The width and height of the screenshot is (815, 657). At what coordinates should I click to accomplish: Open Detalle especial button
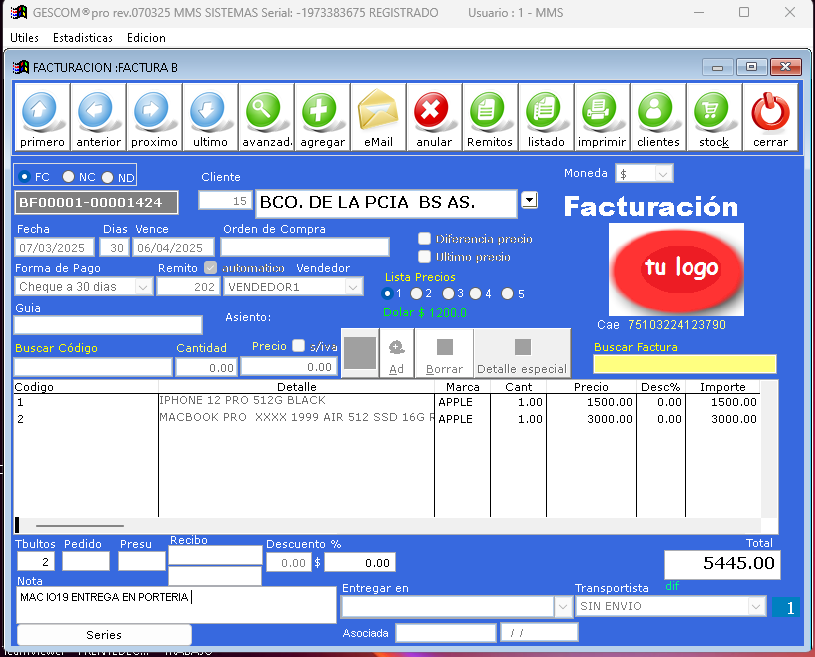click(x=522, y=353)
